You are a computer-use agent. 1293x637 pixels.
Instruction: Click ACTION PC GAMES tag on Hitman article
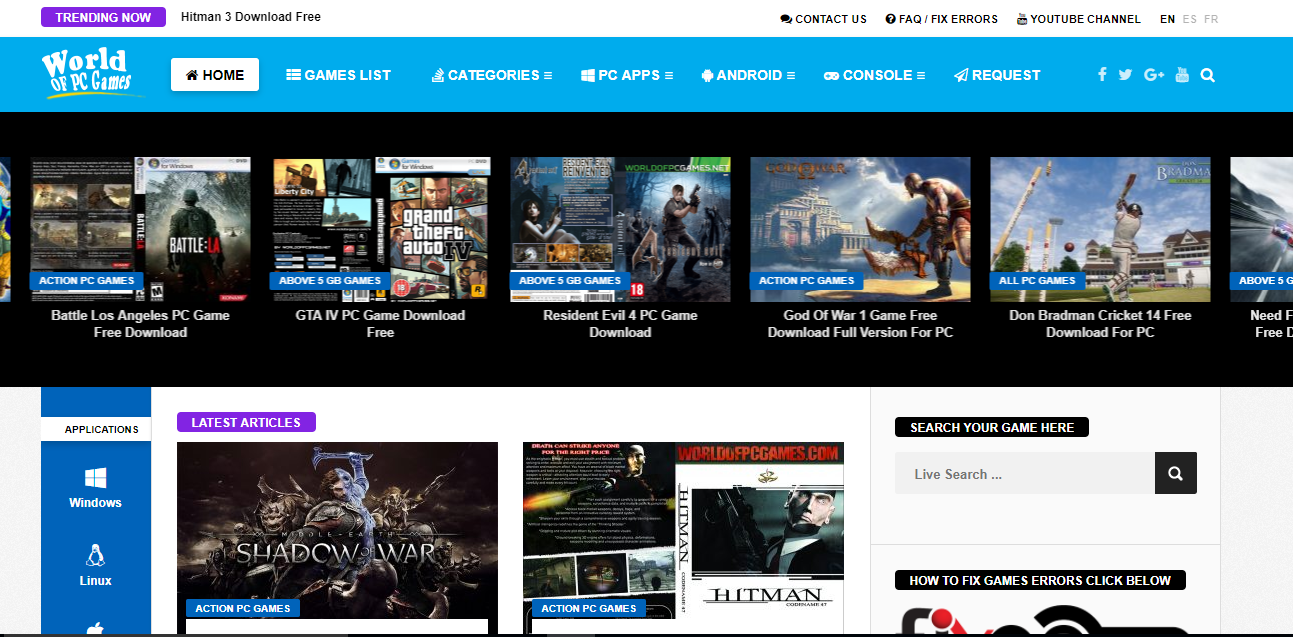(x=589, y=608)
